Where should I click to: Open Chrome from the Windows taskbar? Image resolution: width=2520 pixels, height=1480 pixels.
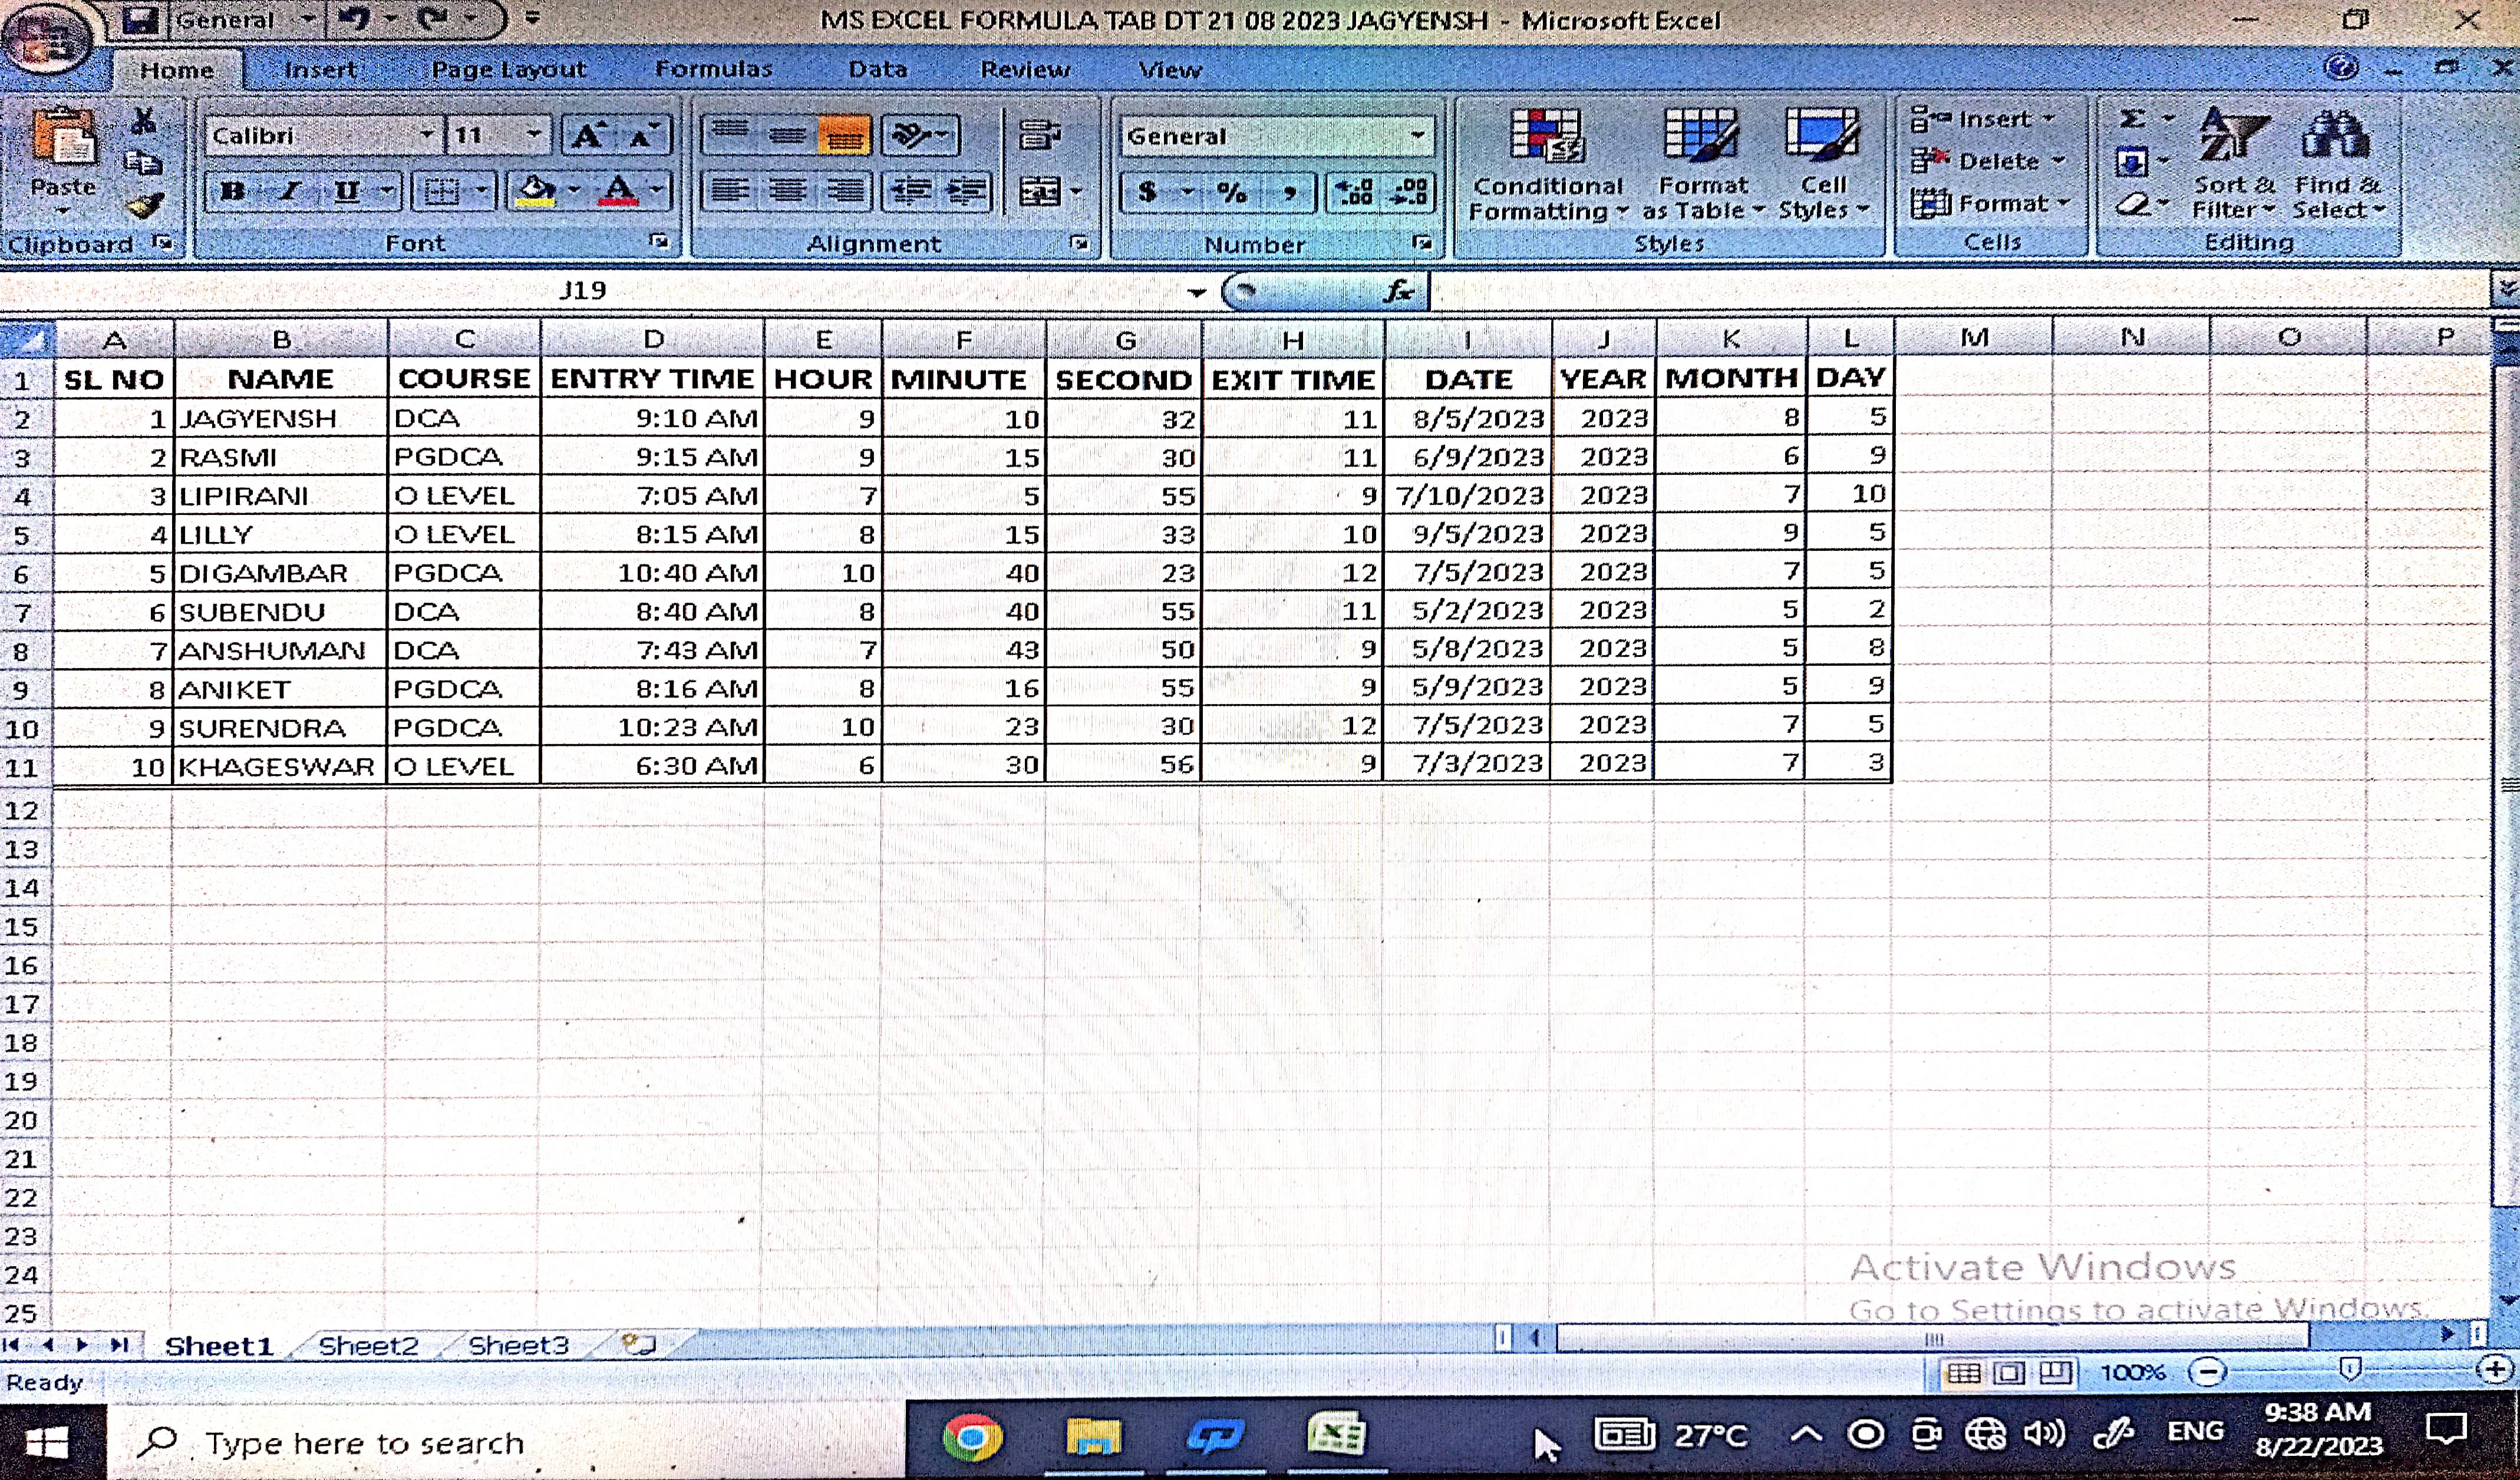coord(971,1438)
